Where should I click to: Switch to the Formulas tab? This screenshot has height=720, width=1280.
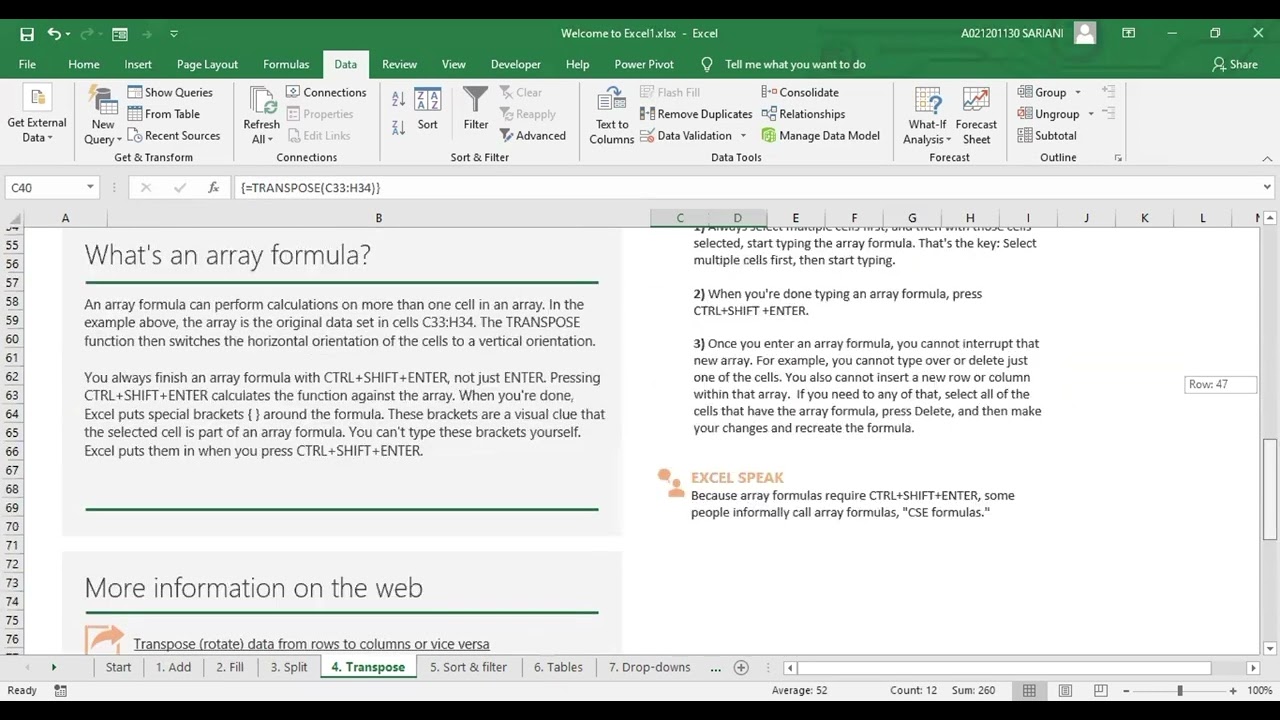point(286,64)
